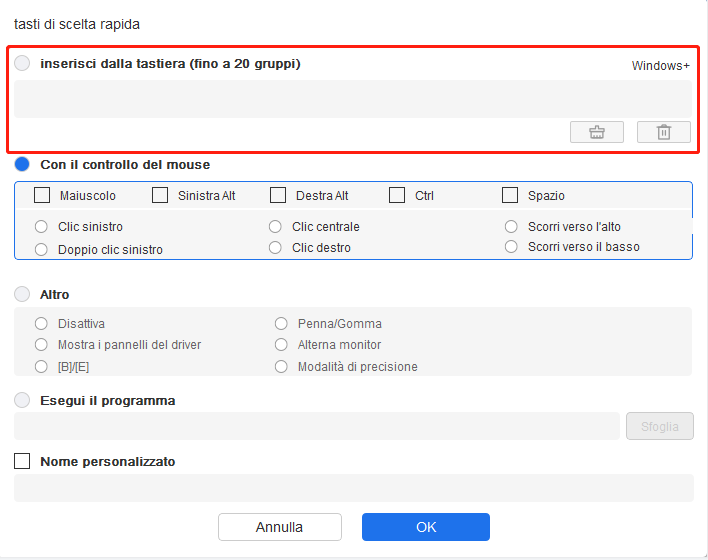
Task: Click the trash delete icon button
Action: [x=663, y=132]
